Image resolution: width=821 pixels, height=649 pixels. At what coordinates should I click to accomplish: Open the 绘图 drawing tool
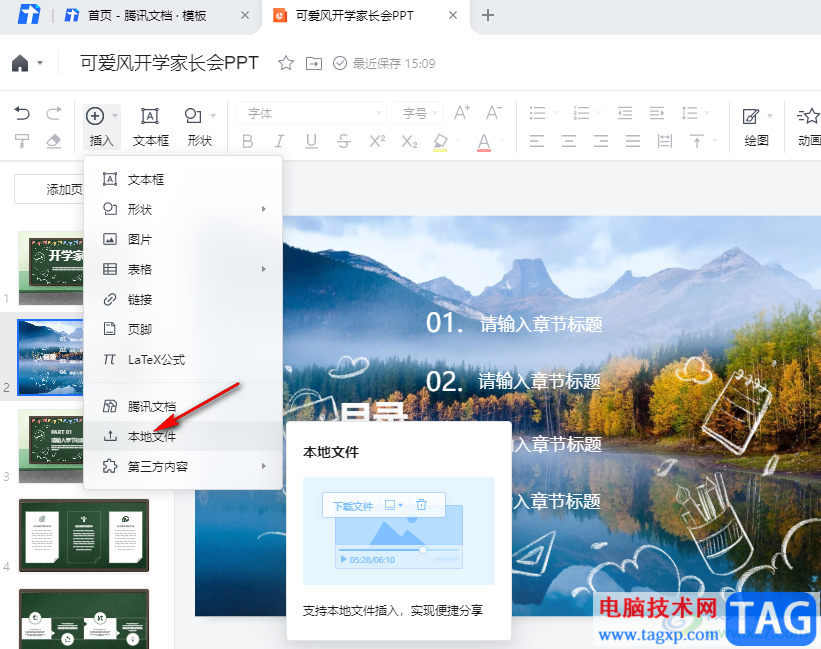(756, 127)
